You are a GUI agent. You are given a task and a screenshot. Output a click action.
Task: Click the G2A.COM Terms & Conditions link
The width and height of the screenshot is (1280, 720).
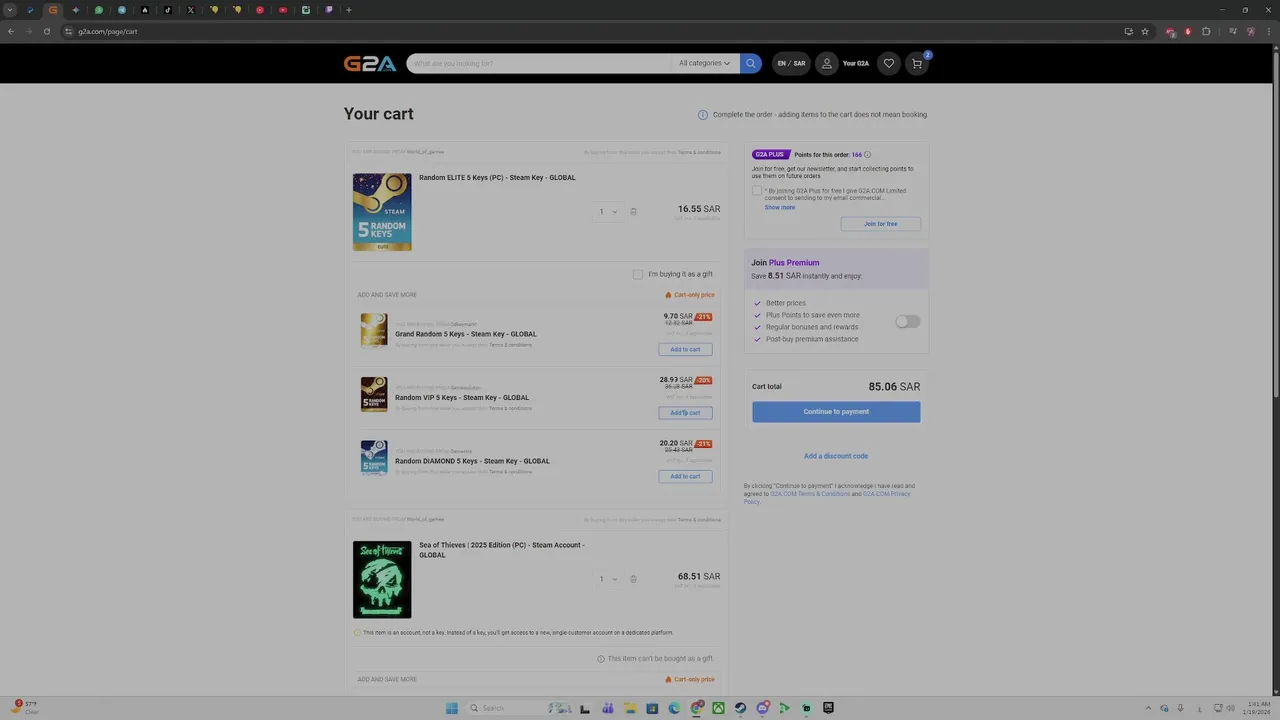[810, 494]
